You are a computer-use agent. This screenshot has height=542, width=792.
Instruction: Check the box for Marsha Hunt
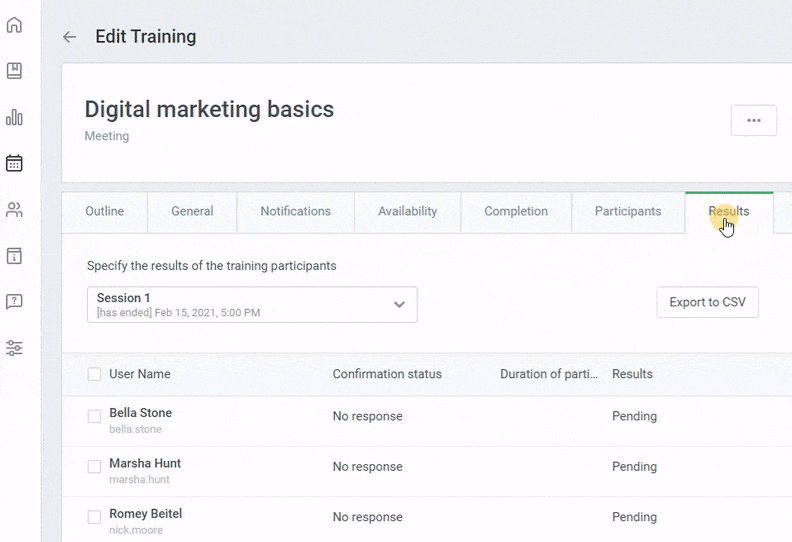[94, 467]
